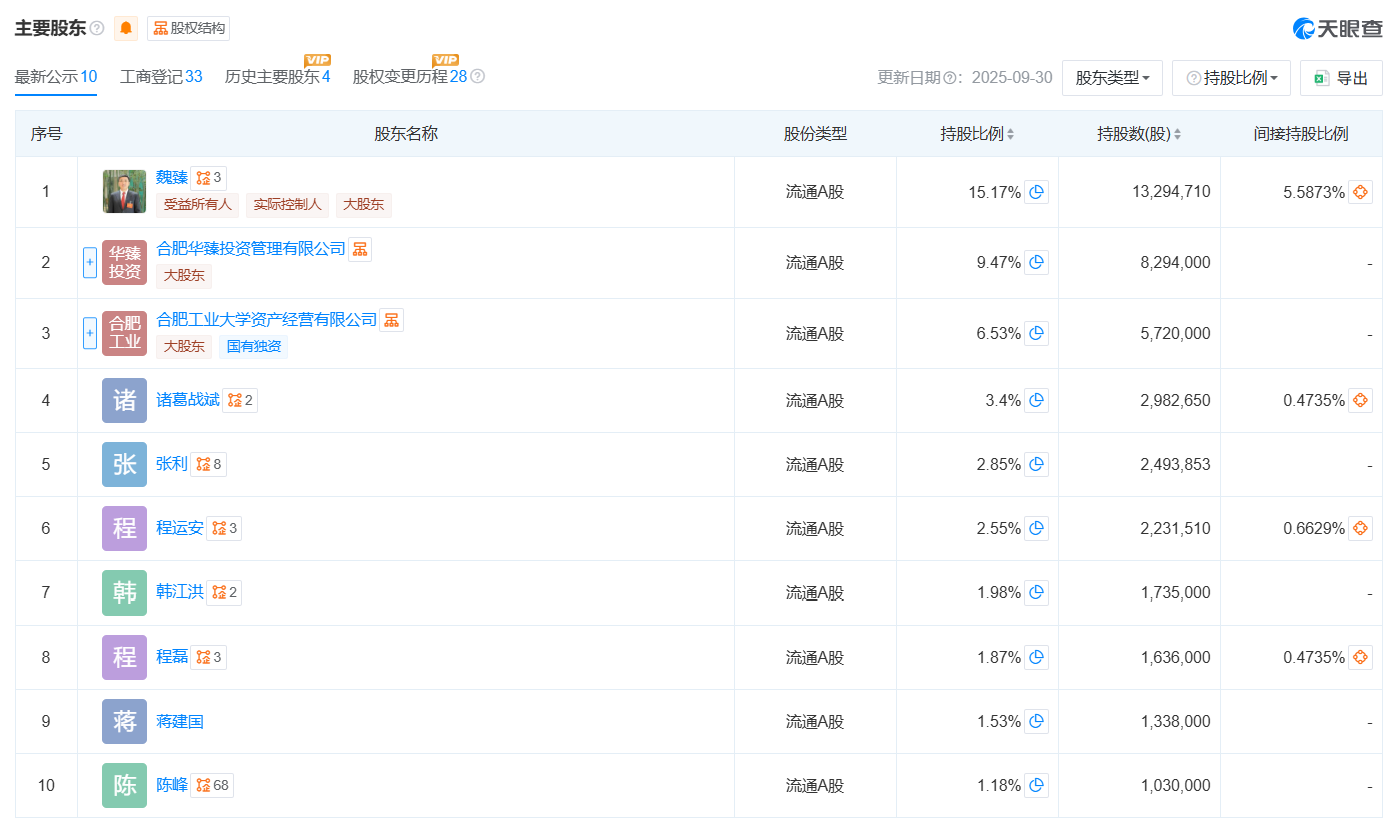Click pie chart icon beside 3.4% holding
The width and height of the screenshot is (1399, 823).
[x=1037, y=400]
